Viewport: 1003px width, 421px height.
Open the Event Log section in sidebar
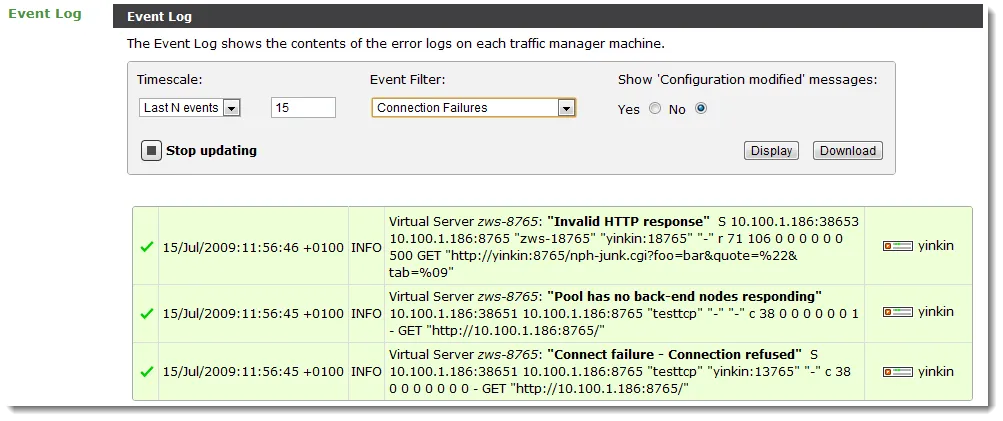pos(45,13)
